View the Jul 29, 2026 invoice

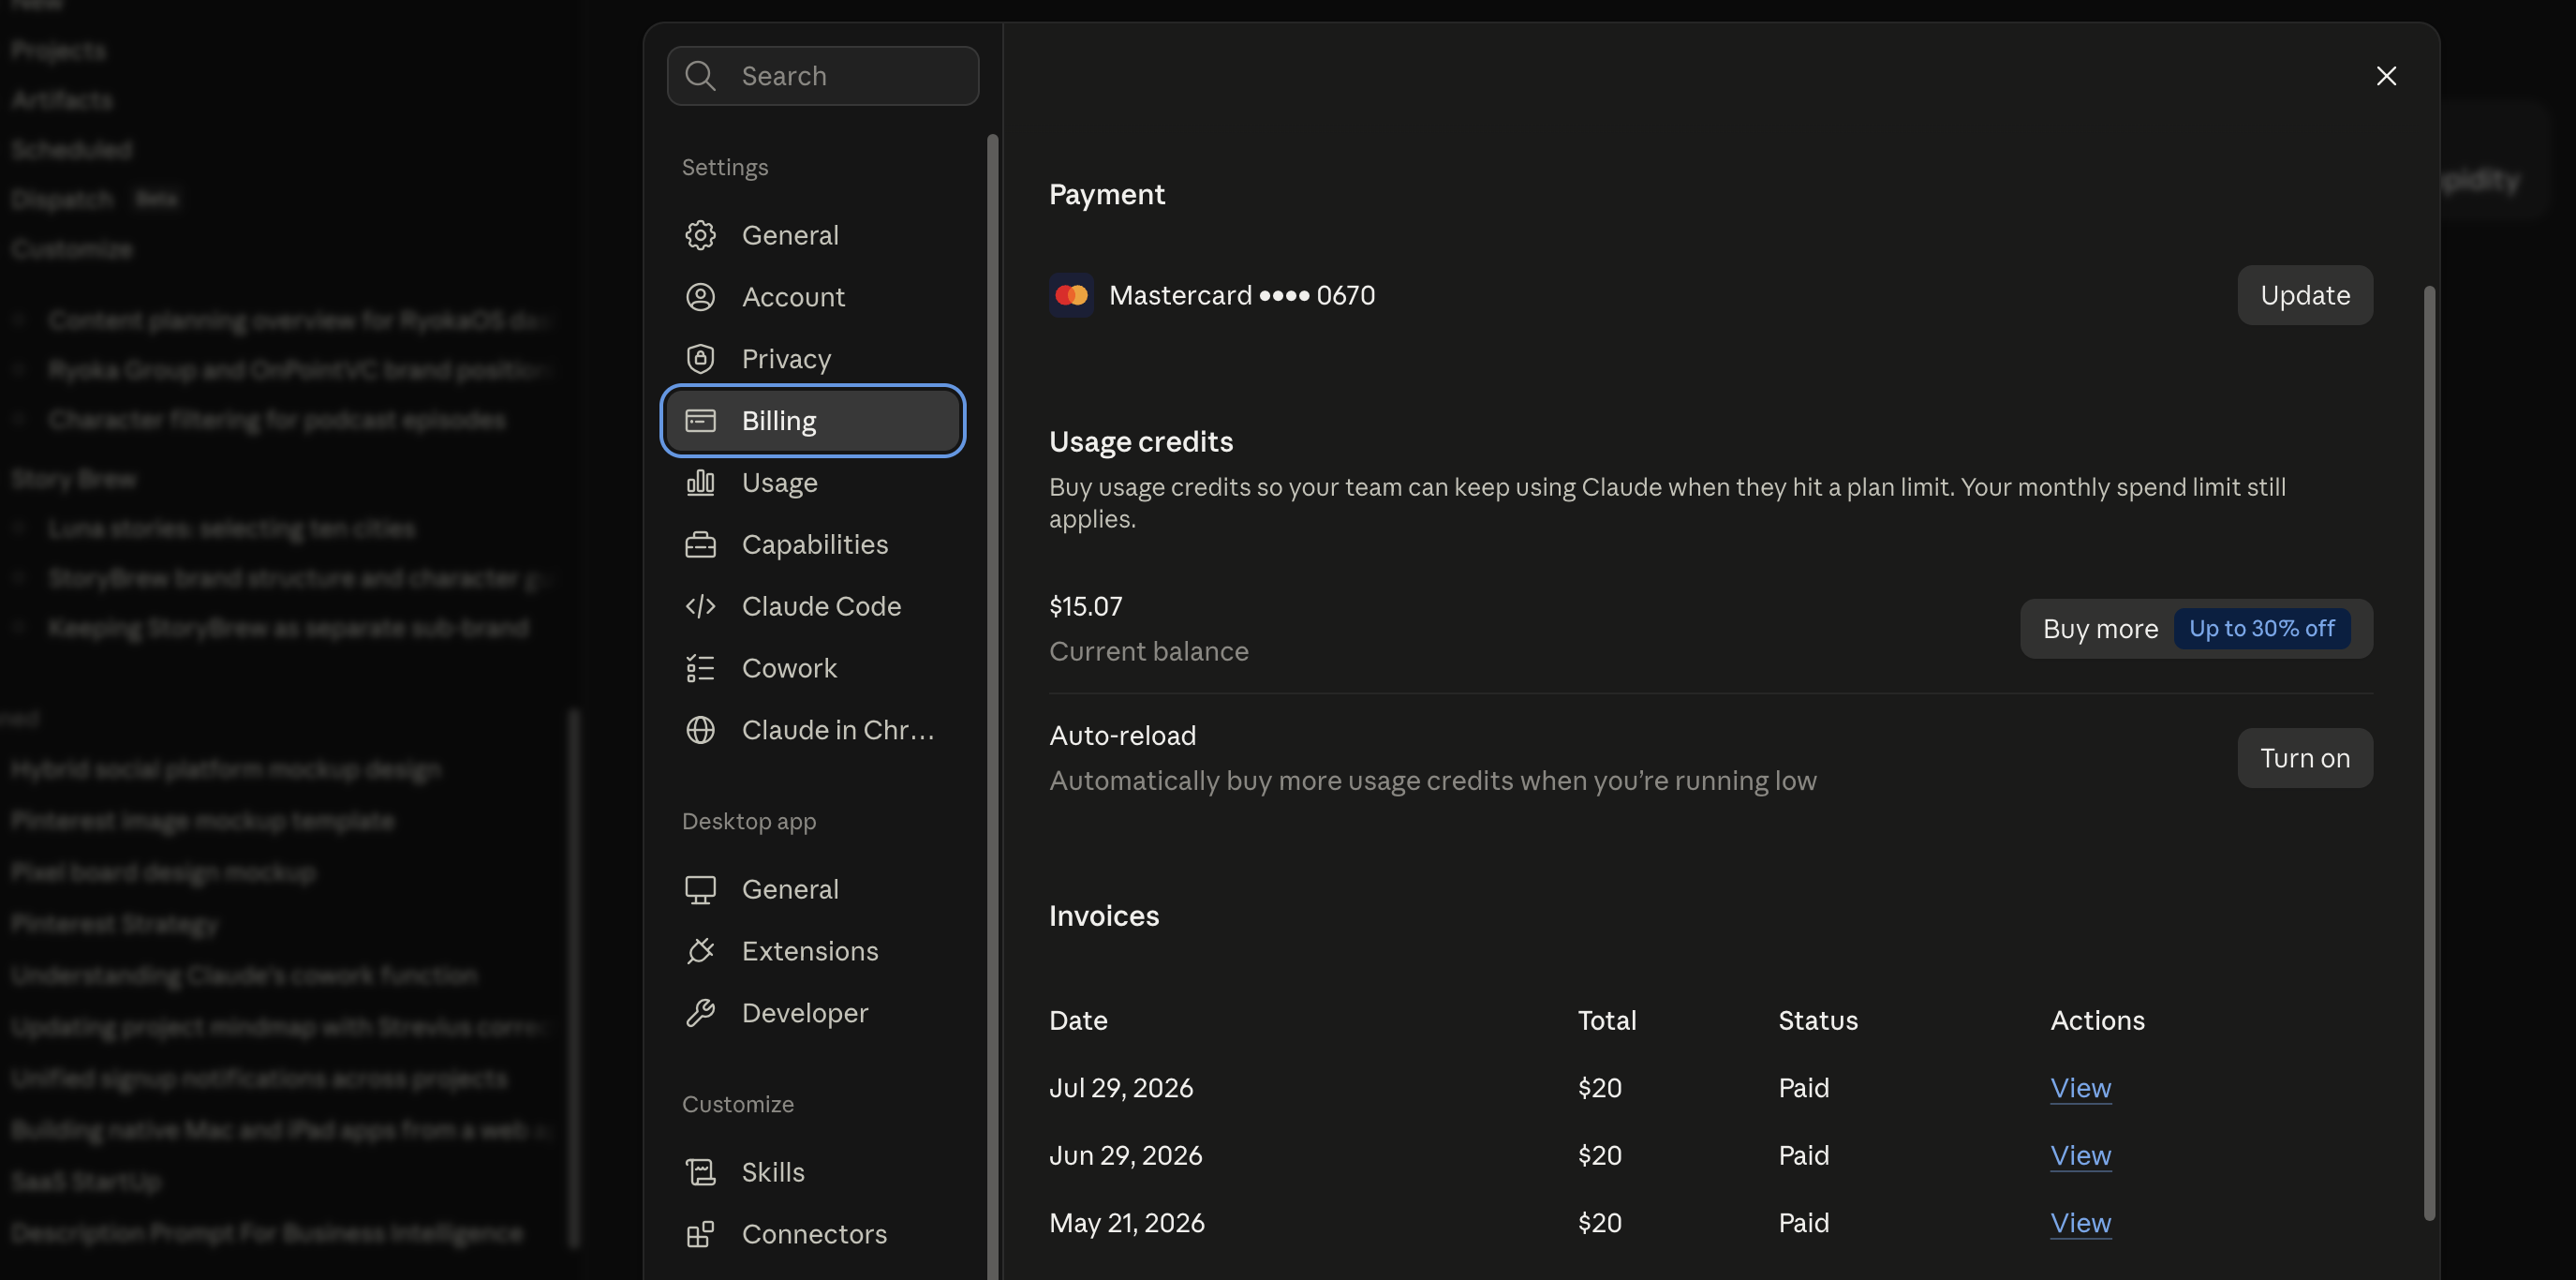click(x=2080, y=1088)
